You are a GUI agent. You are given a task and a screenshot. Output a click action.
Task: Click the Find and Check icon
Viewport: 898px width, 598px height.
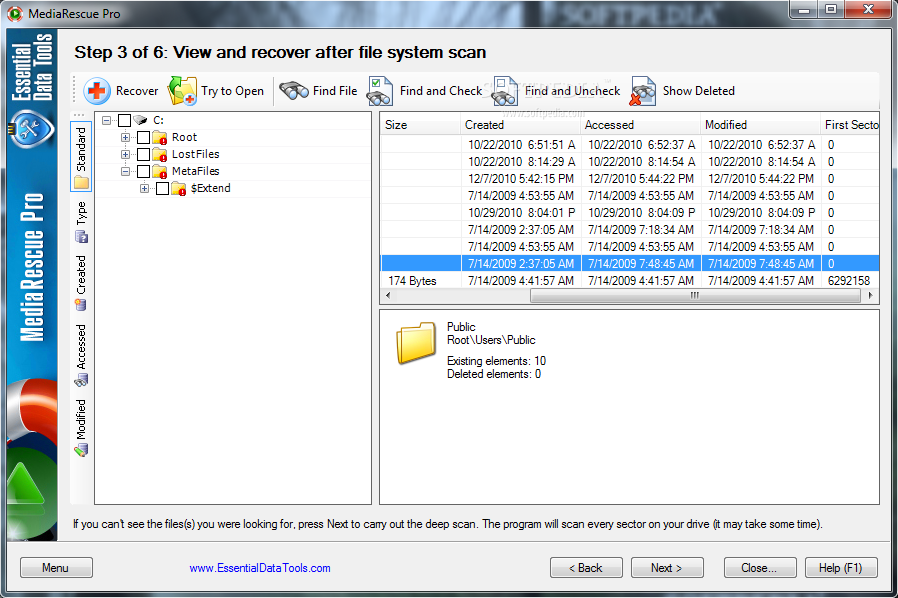pyautogui.click(x=380, y=91)
